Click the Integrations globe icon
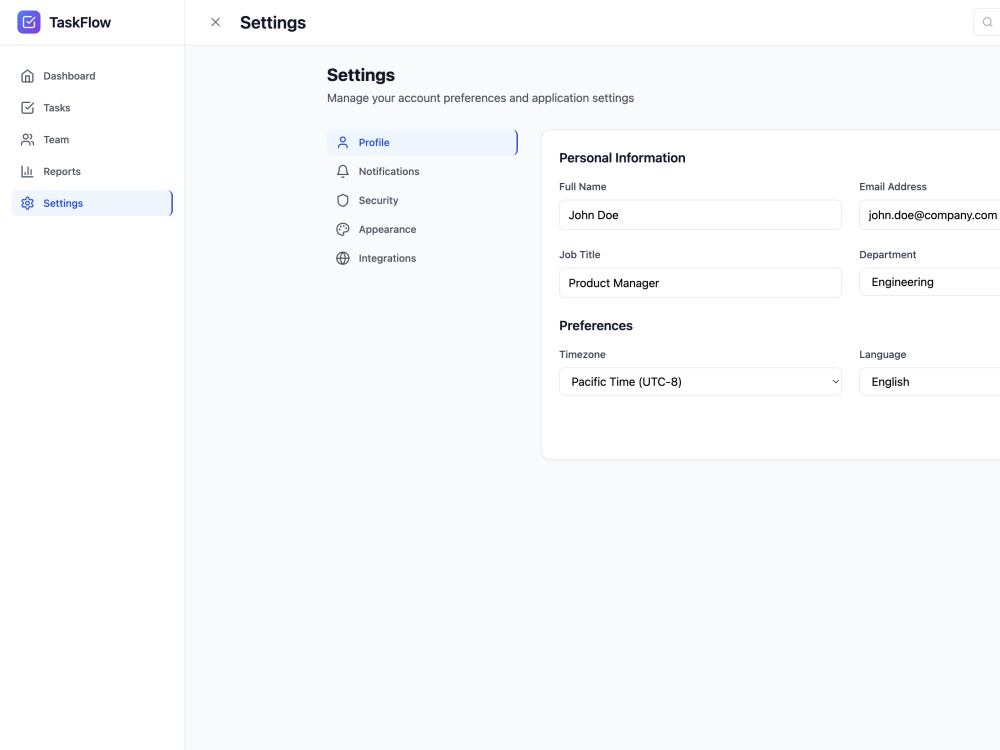Viewport: 1000px width, 750px height. tap(342, 258)
